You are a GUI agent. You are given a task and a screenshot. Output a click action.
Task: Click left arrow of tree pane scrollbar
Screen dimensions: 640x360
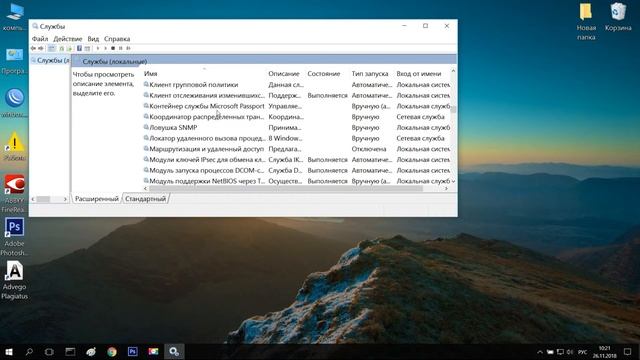(33, 199)
